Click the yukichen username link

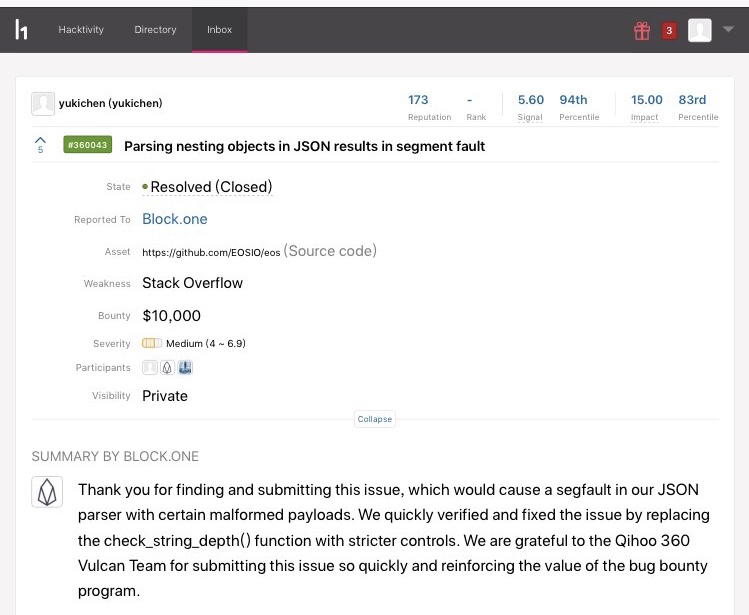pyautogui.click(x=110, y=103)
